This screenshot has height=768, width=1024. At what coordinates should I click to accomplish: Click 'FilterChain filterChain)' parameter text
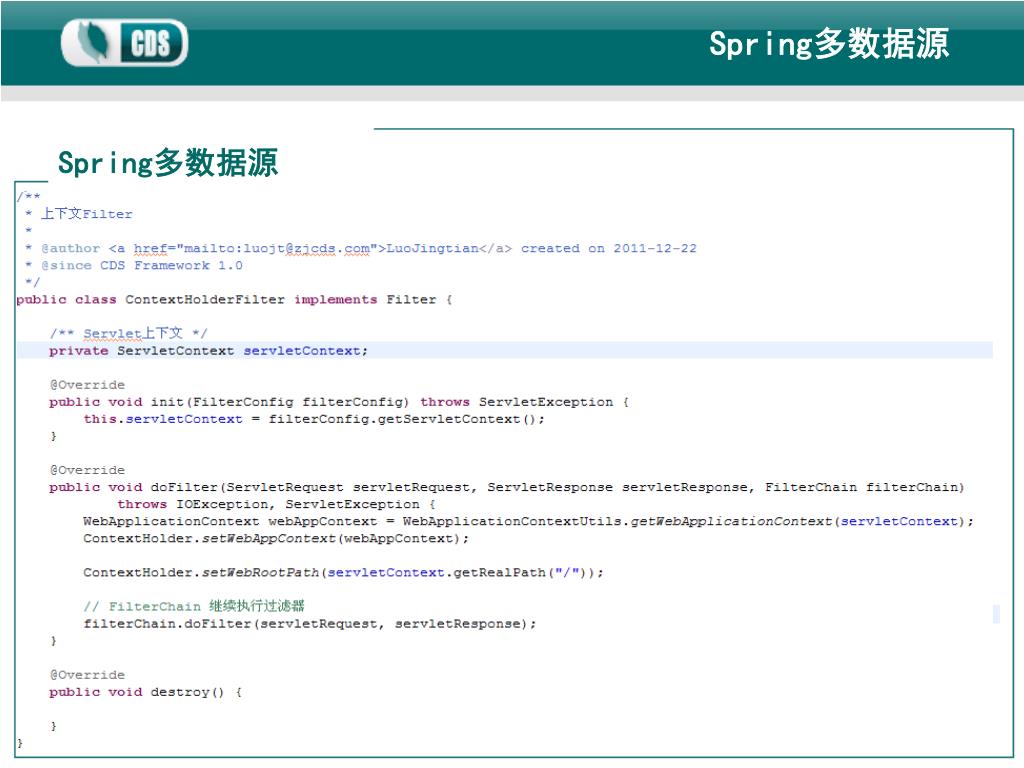[x=865, y=487]
